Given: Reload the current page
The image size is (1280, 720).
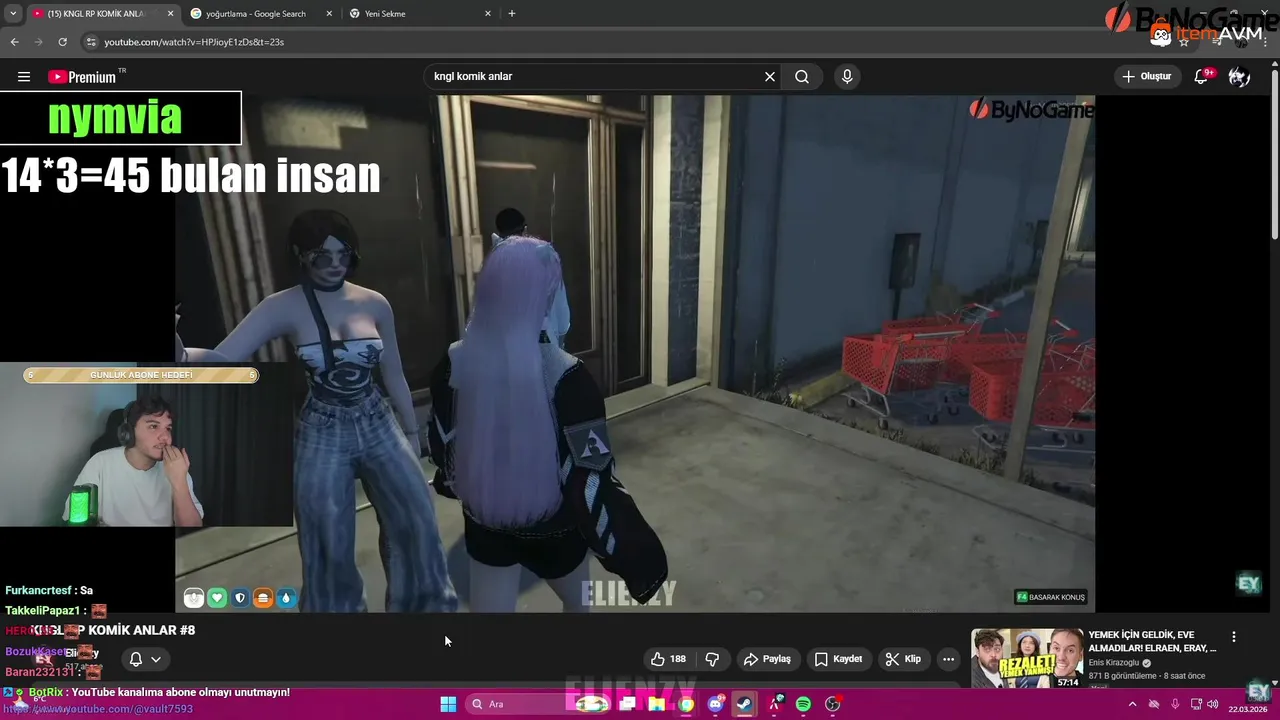Looking at the screenshot, I should point(62,42).
